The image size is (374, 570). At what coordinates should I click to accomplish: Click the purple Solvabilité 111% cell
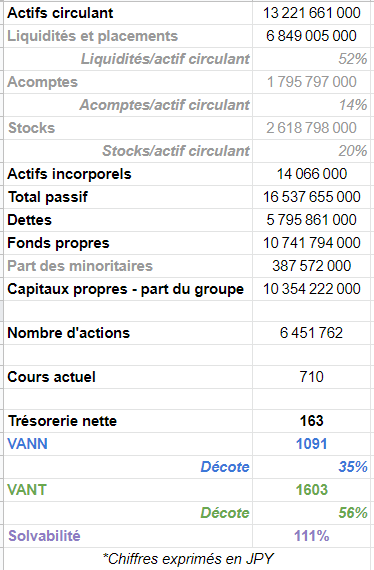pos(311,536)
